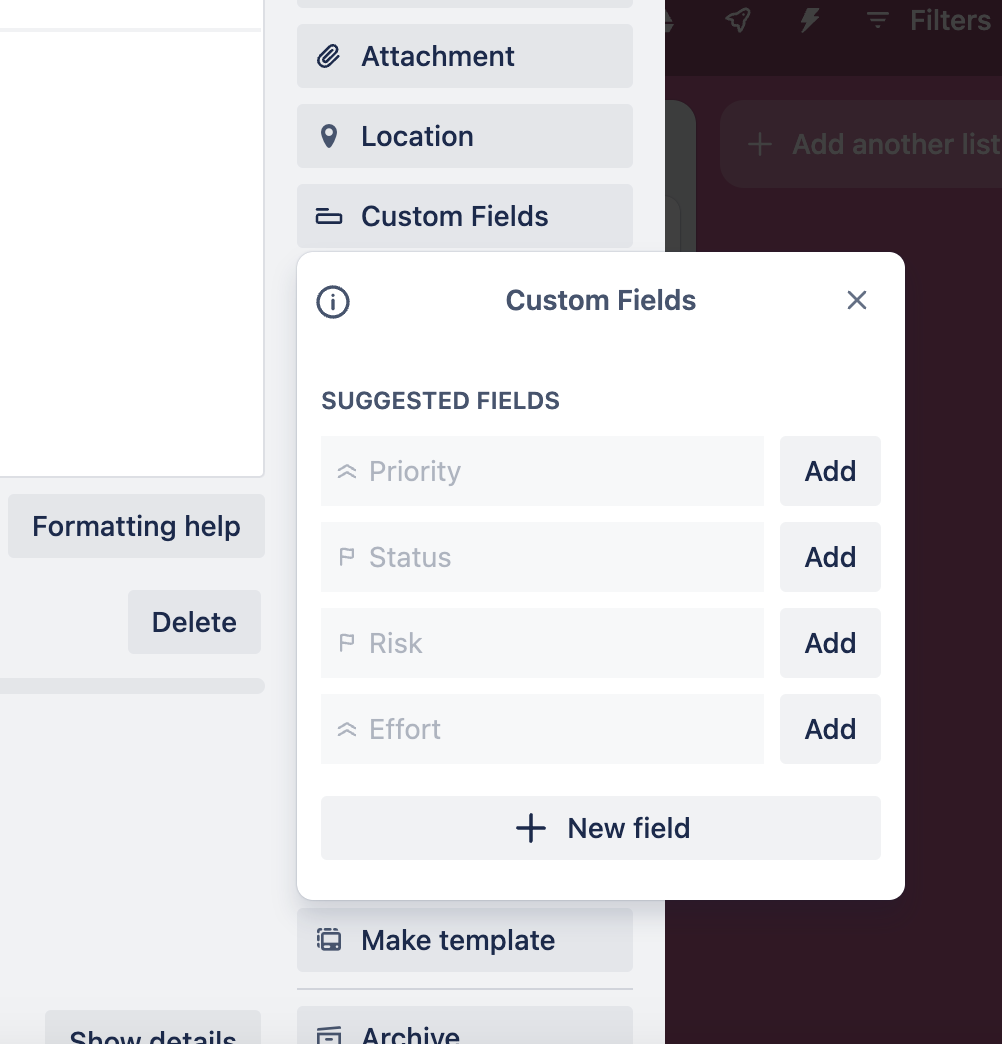Add the suggested Risk field
This screenshot has width=1002, height=1044.
[830, 643]
